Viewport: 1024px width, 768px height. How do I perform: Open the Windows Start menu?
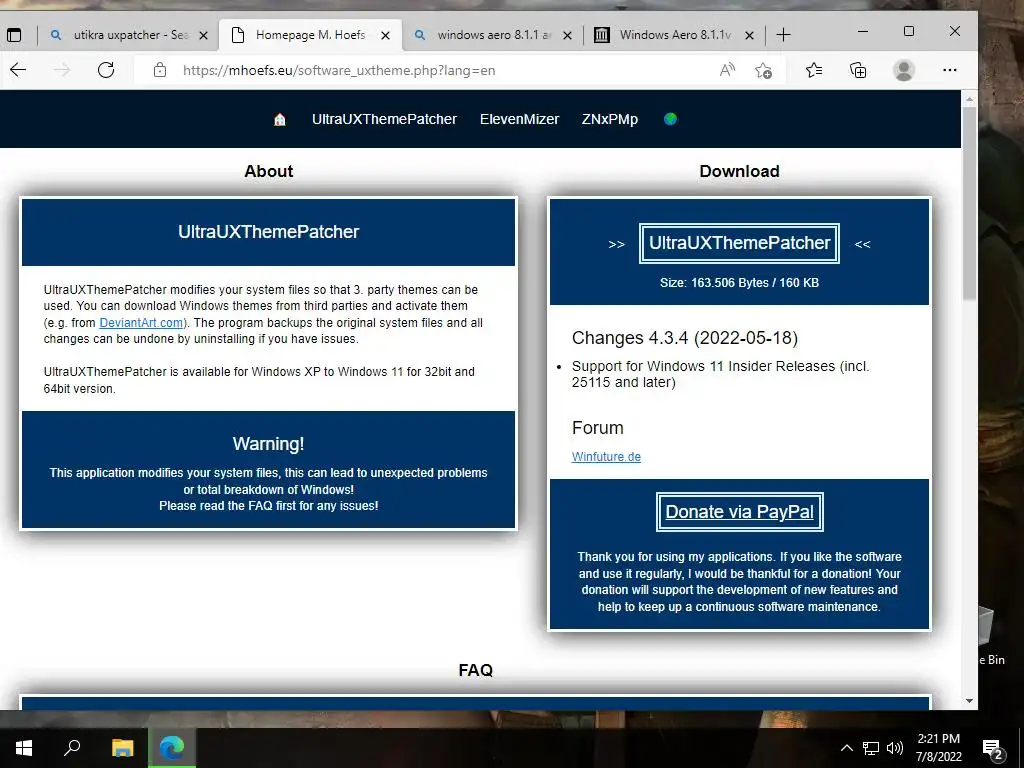pos(24,748)
